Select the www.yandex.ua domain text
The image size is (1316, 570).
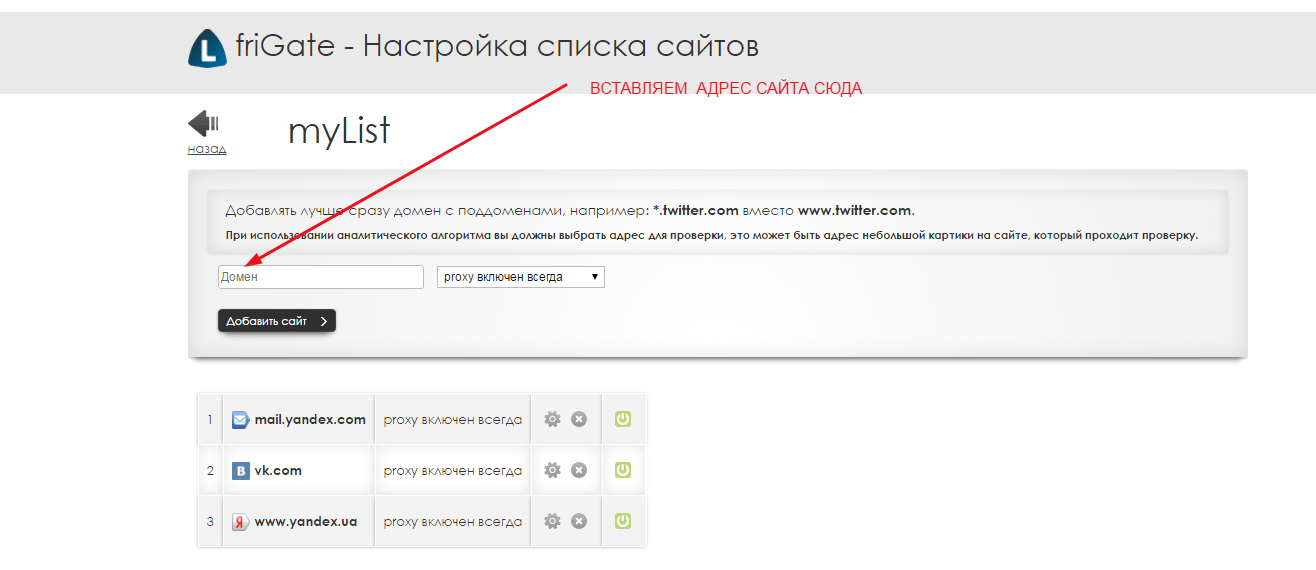coord(306,522)
